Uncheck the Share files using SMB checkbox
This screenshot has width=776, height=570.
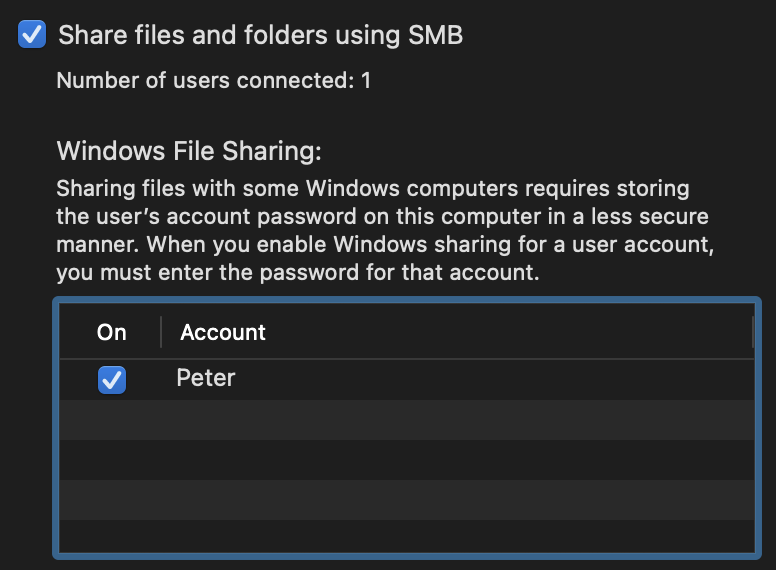point(33,36)
